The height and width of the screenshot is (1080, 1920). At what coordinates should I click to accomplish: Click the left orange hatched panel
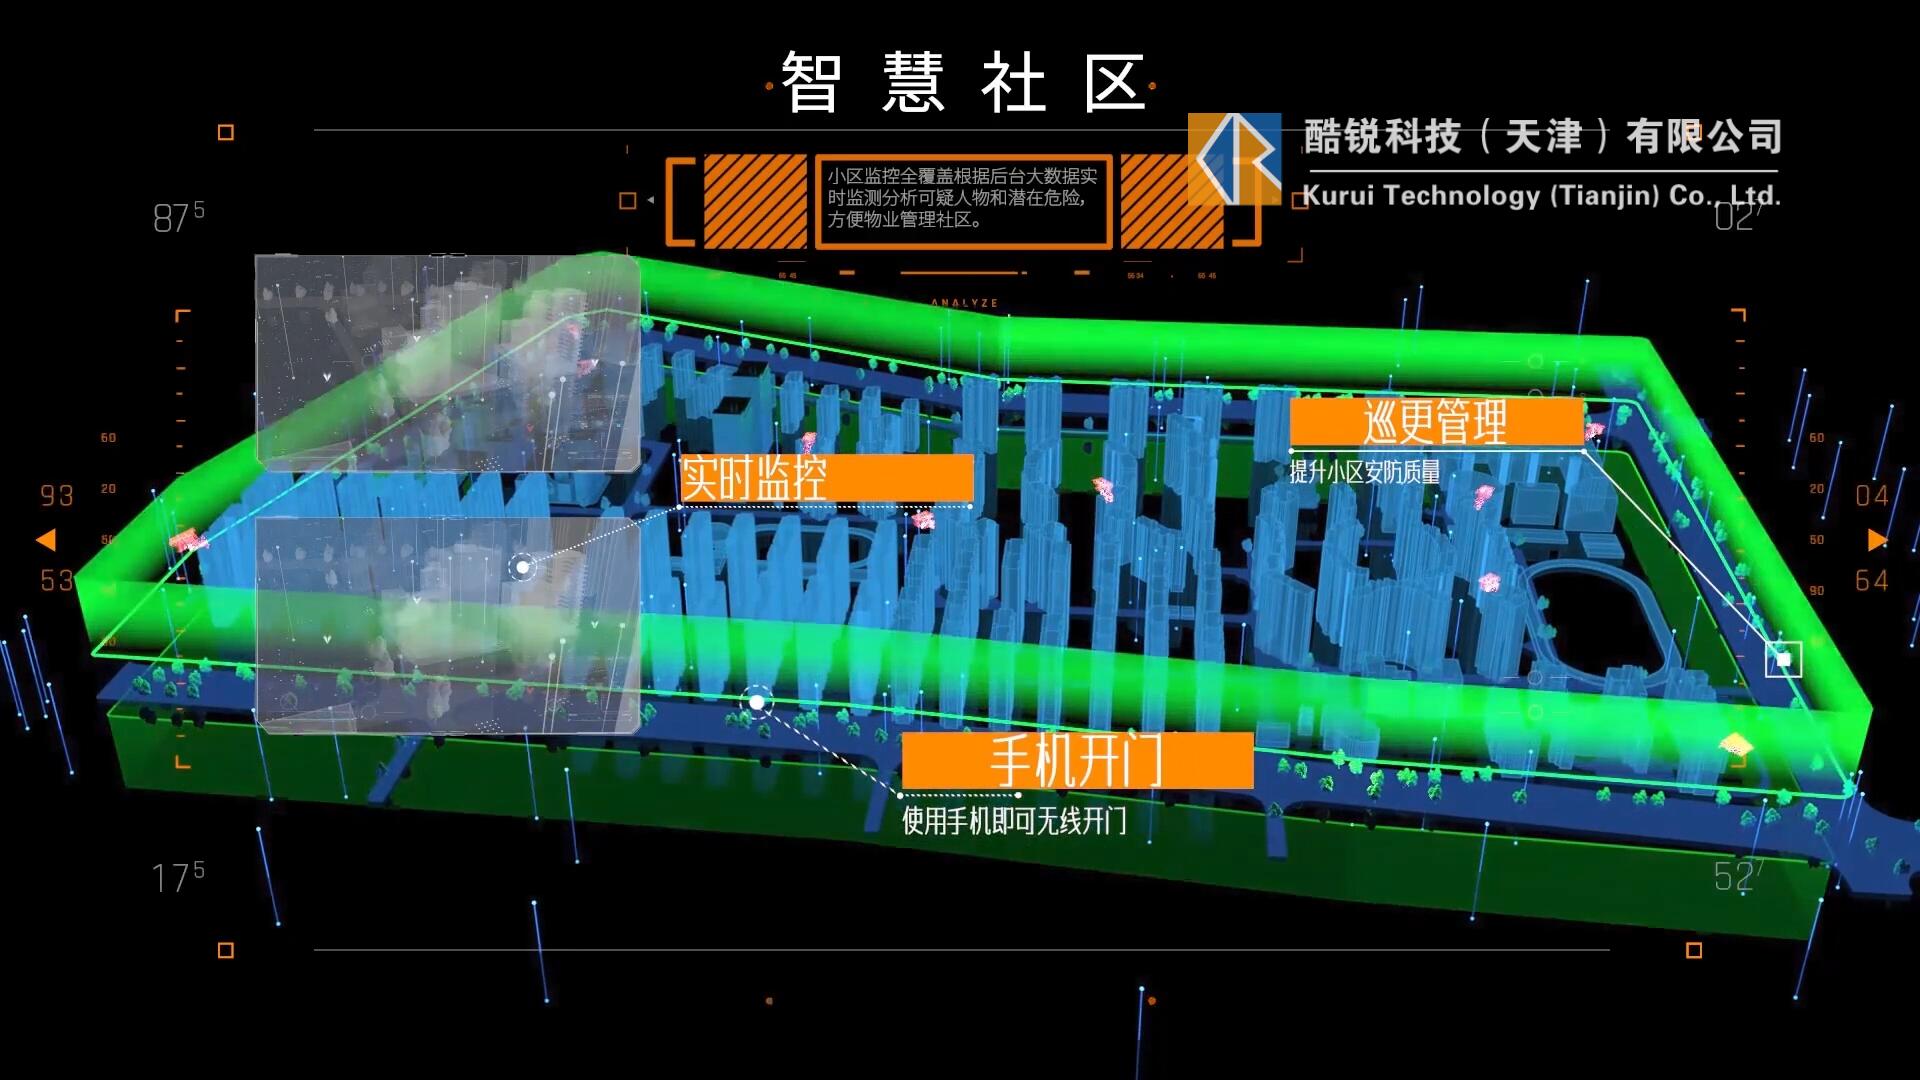point(755,201)
